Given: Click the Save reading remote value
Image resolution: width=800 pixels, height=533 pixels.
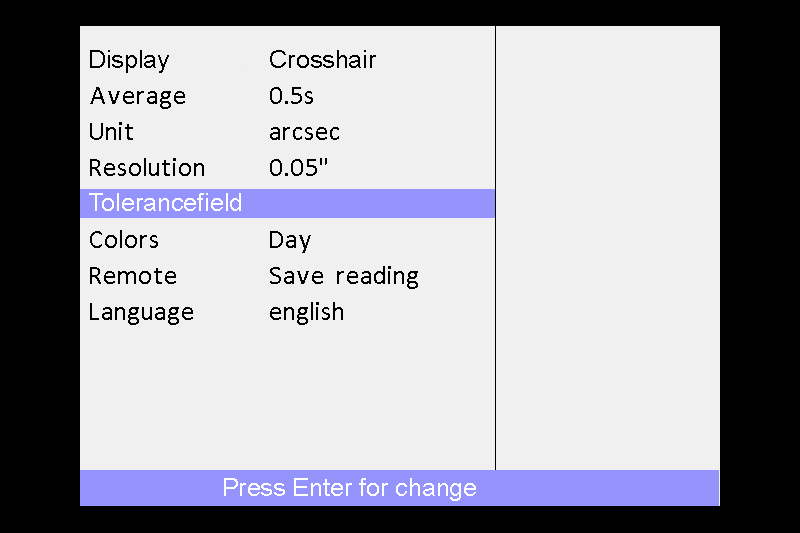Looking at the screenshot, I should [x=344, y=276].
